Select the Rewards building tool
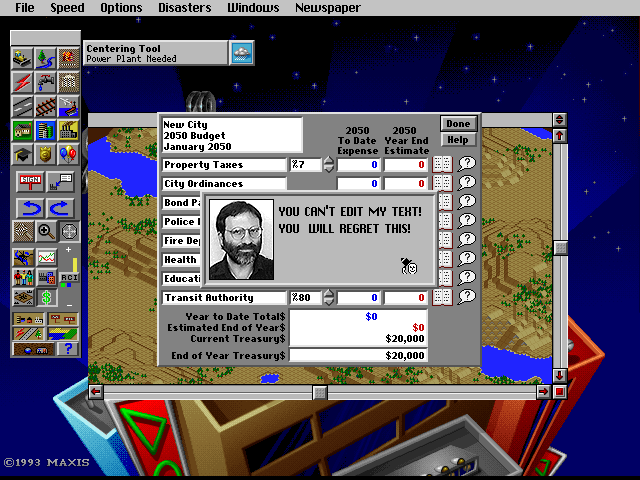640x480 pixels. 69,82
